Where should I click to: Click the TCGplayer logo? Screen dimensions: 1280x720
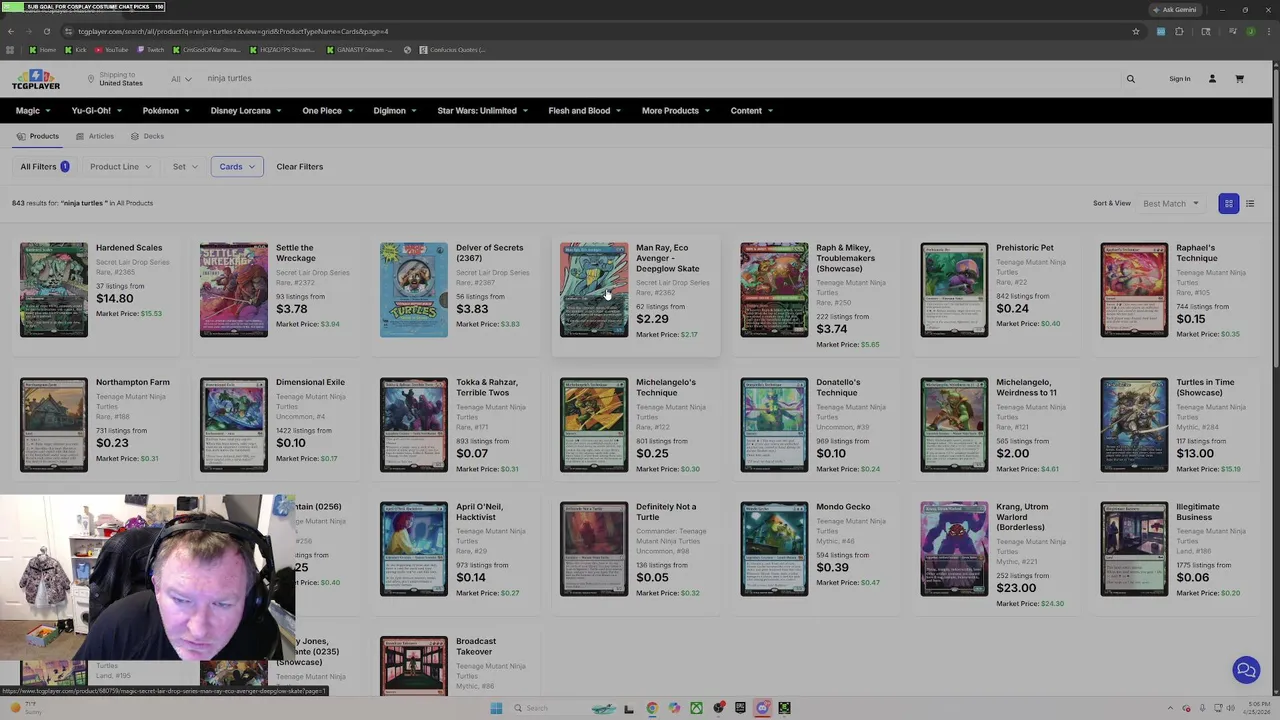point(36,79)
